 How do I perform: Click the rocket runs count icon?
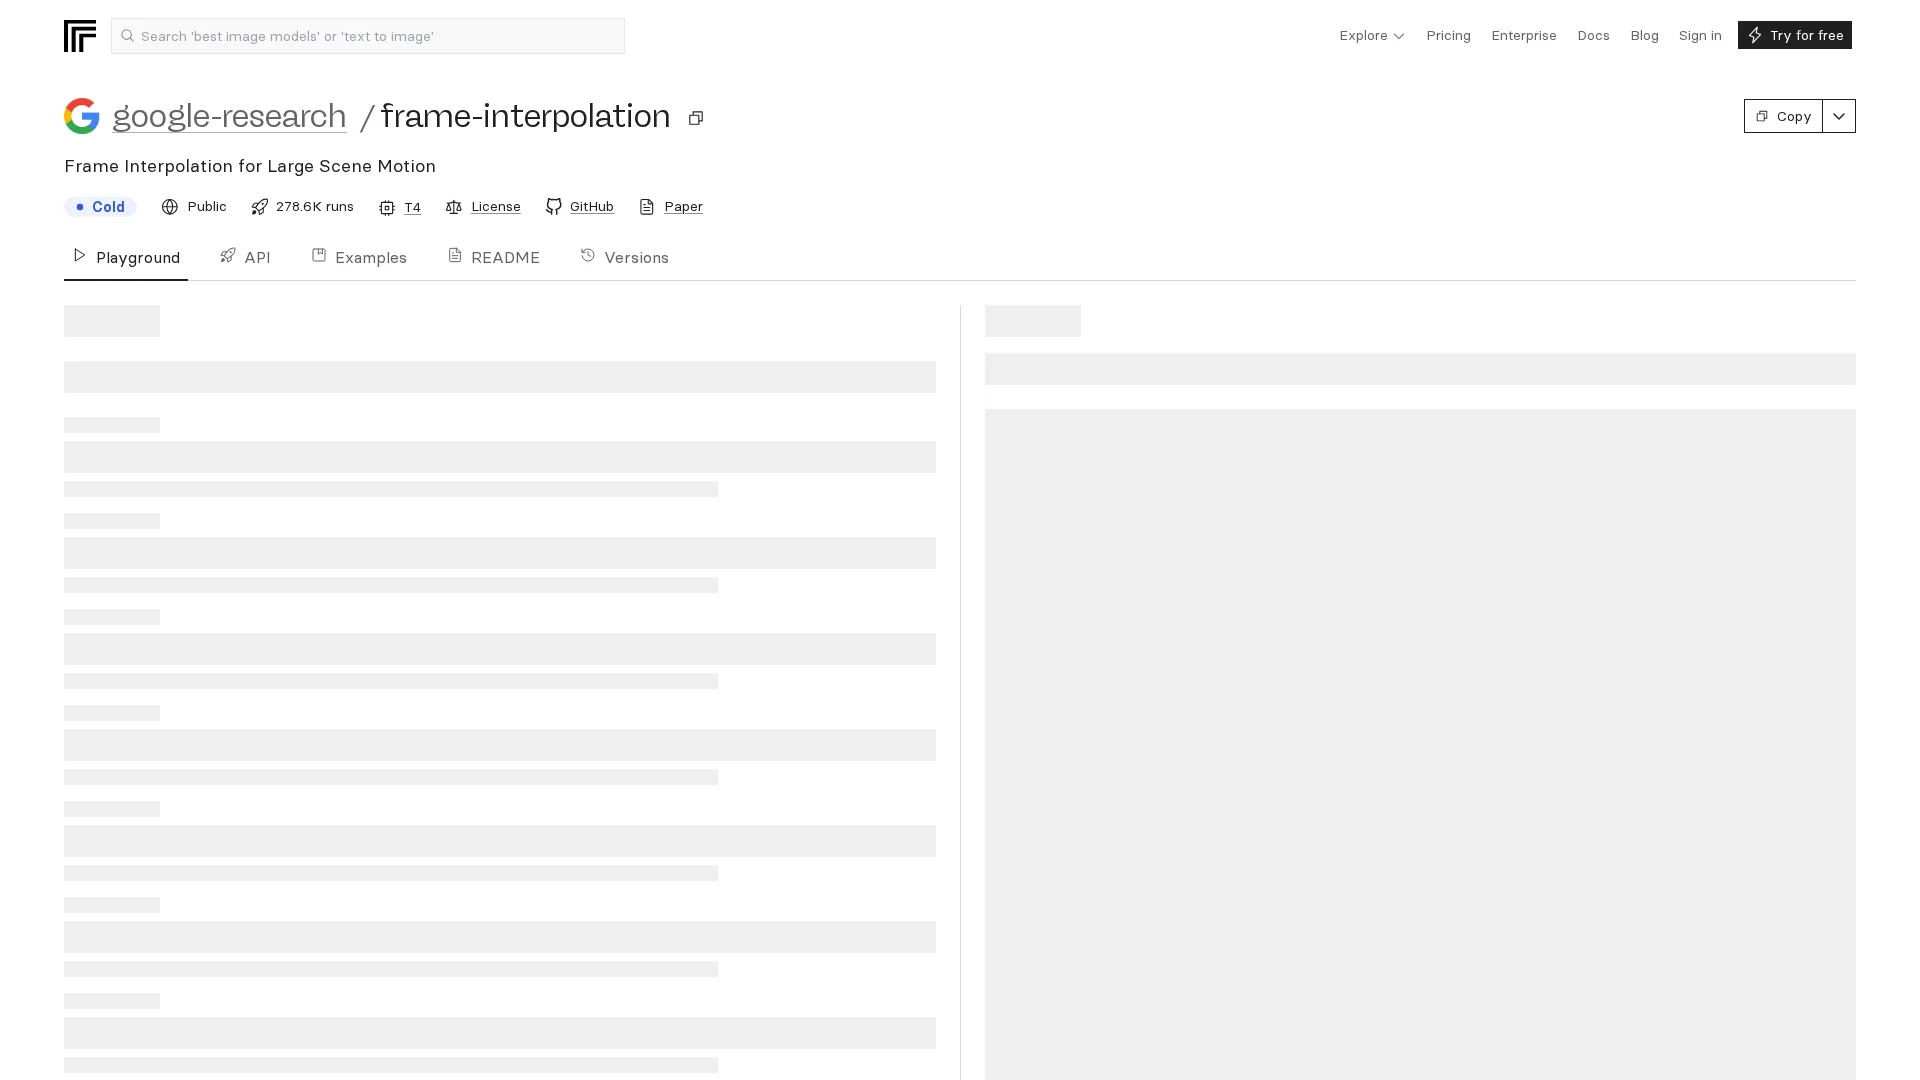[x=260, y=206]
